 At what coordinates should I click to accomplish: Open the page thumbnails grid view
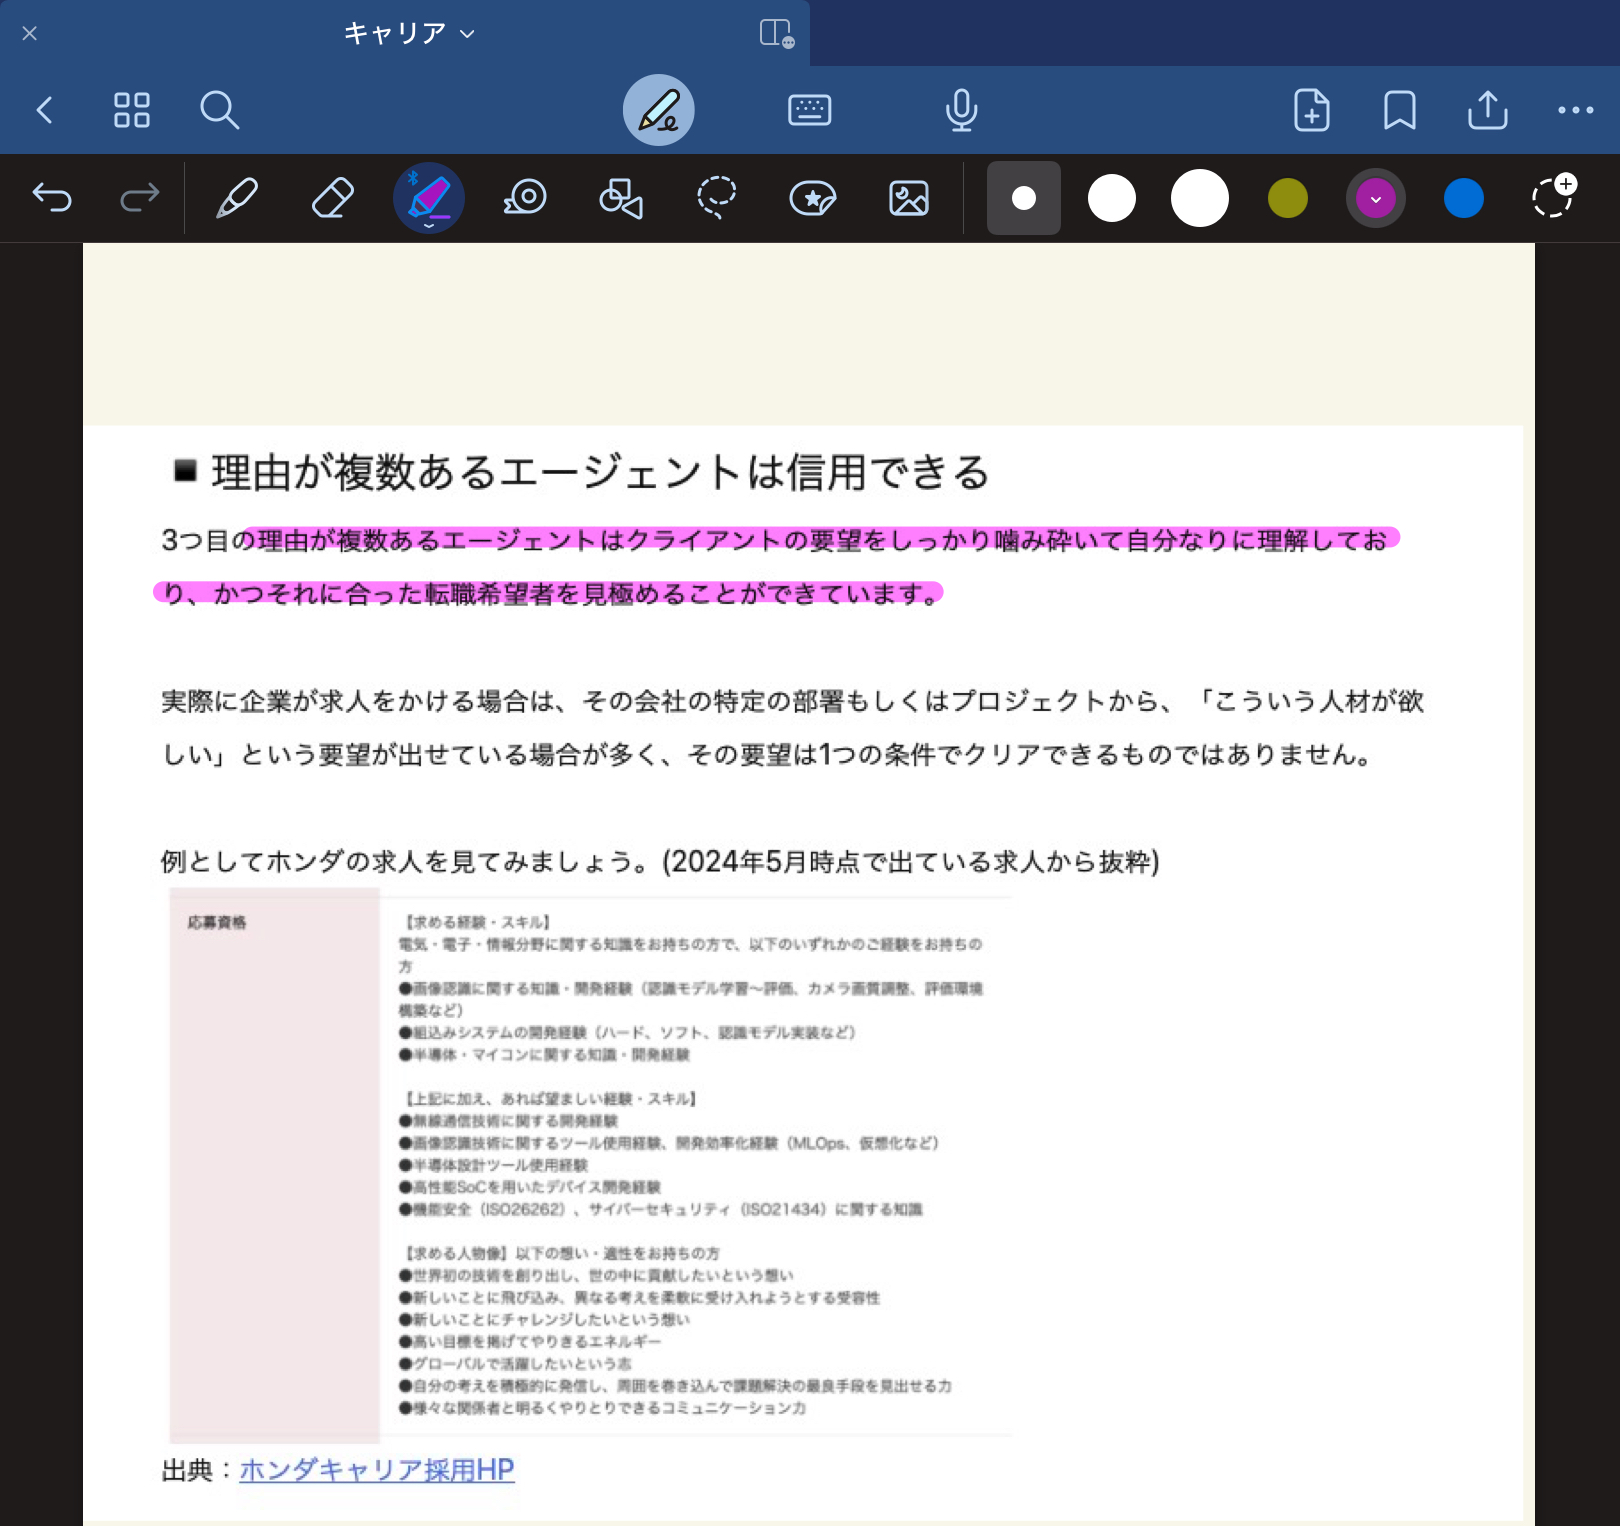(x=132, y=110)
